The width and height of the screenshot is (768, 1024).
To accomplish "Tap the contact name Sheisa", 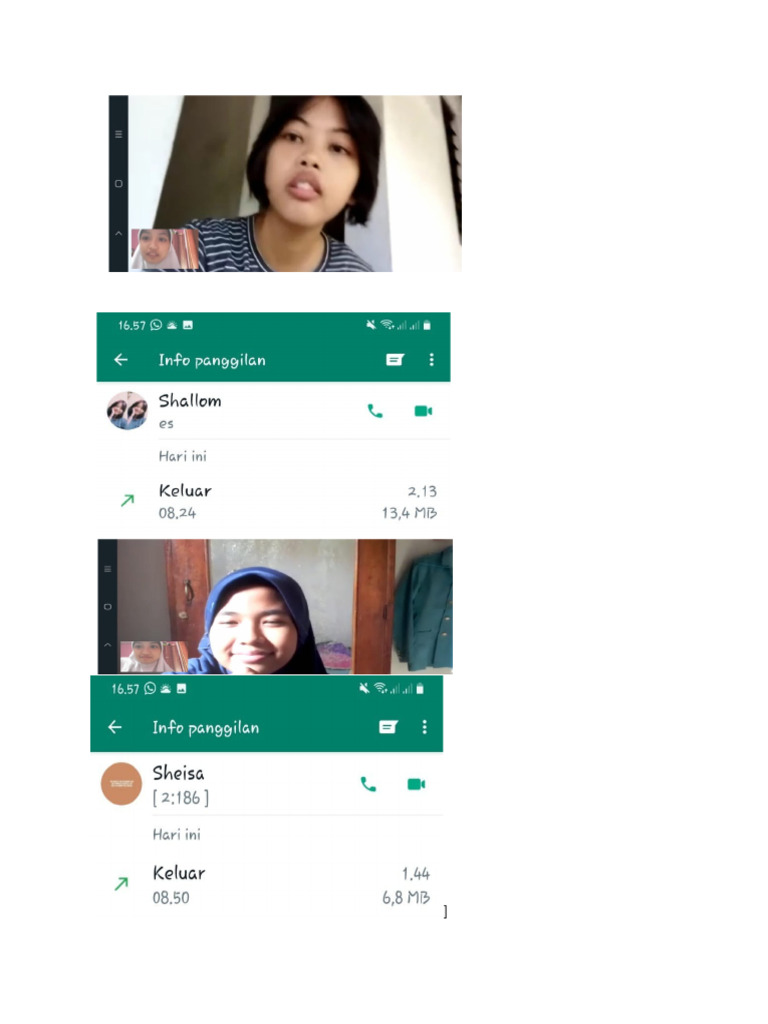I will pyautogui.click(x=178, y=773).
